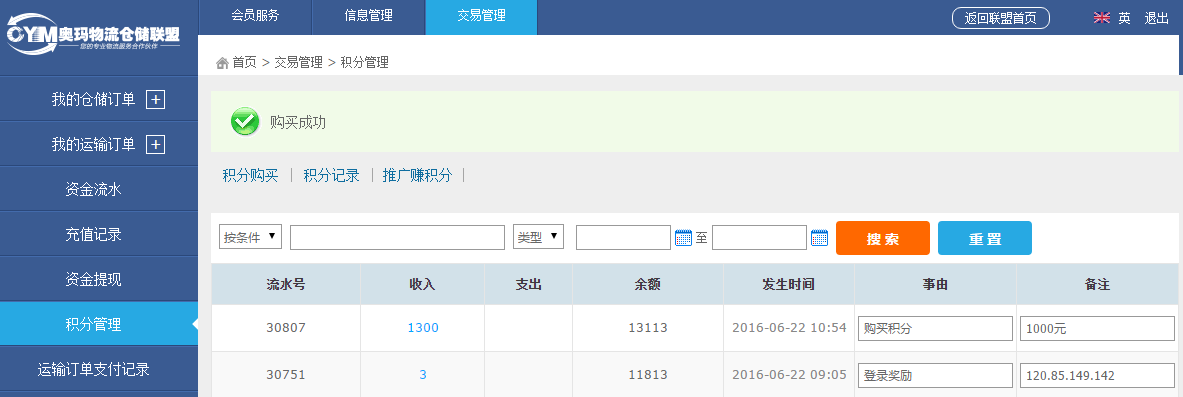Screen dimensions: 1183x397
Task: Open the start date calendar picker icon
Action: tap(684, 238)
